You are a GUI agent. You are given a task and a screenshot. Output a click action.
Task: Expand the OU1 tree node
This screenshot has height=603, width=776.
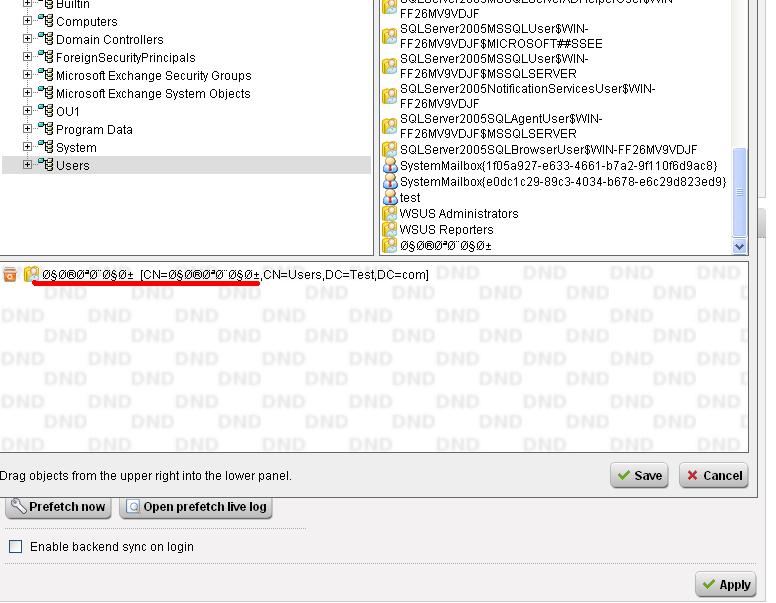coord(27,111)
